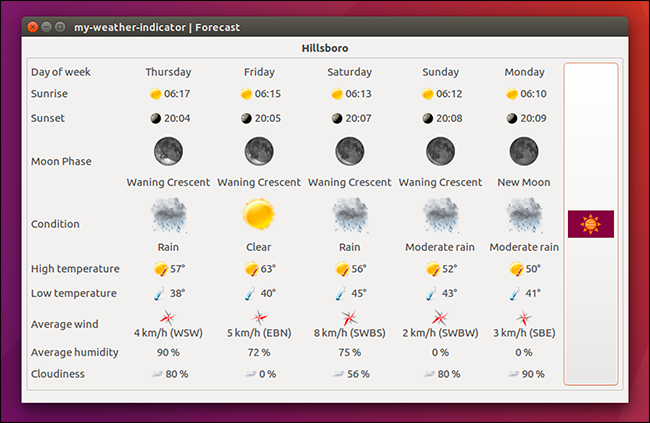Click the High temperature row label
The height and width of the screenshot is (423, 650).
point(75,269)
